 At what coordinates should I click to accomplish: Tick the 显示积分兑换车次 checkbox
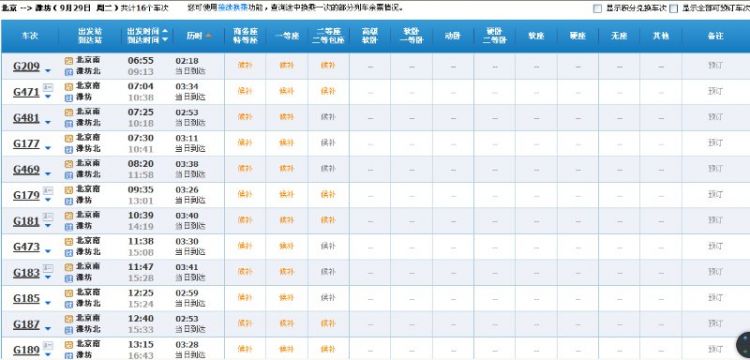point(597,9)
